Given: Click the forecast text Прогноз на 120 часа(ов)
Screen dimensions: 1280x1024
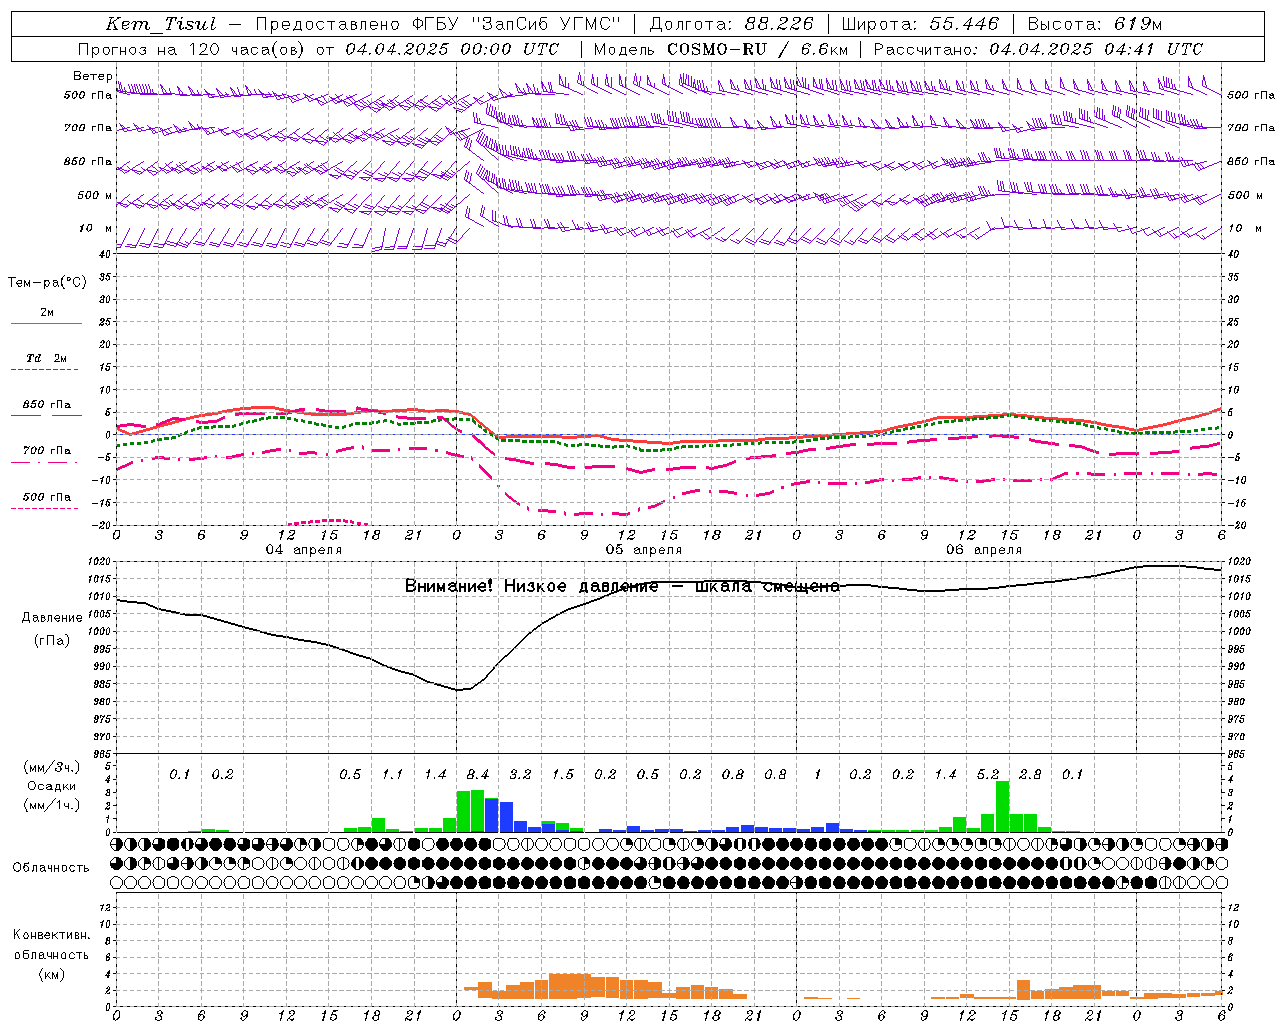Looking at the screenshot, I should pos(191,49).
